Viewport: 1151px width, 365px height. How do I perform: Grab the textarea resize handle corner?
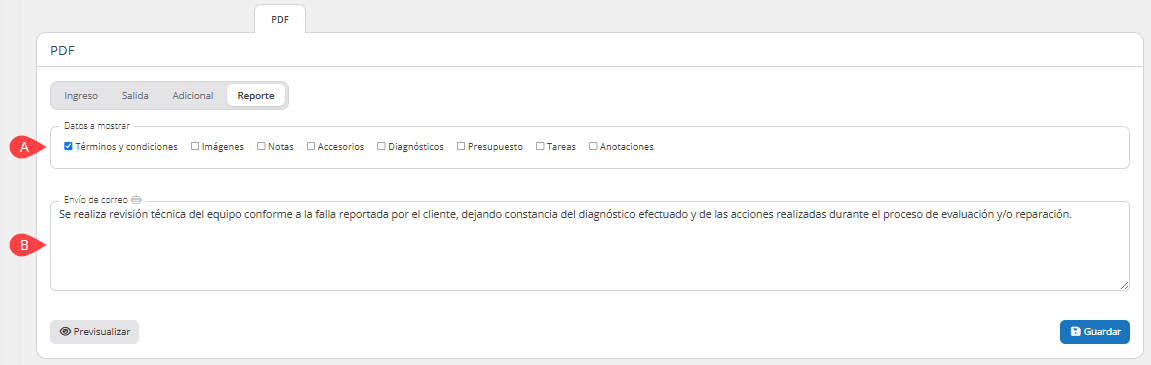coord(1125,286)
